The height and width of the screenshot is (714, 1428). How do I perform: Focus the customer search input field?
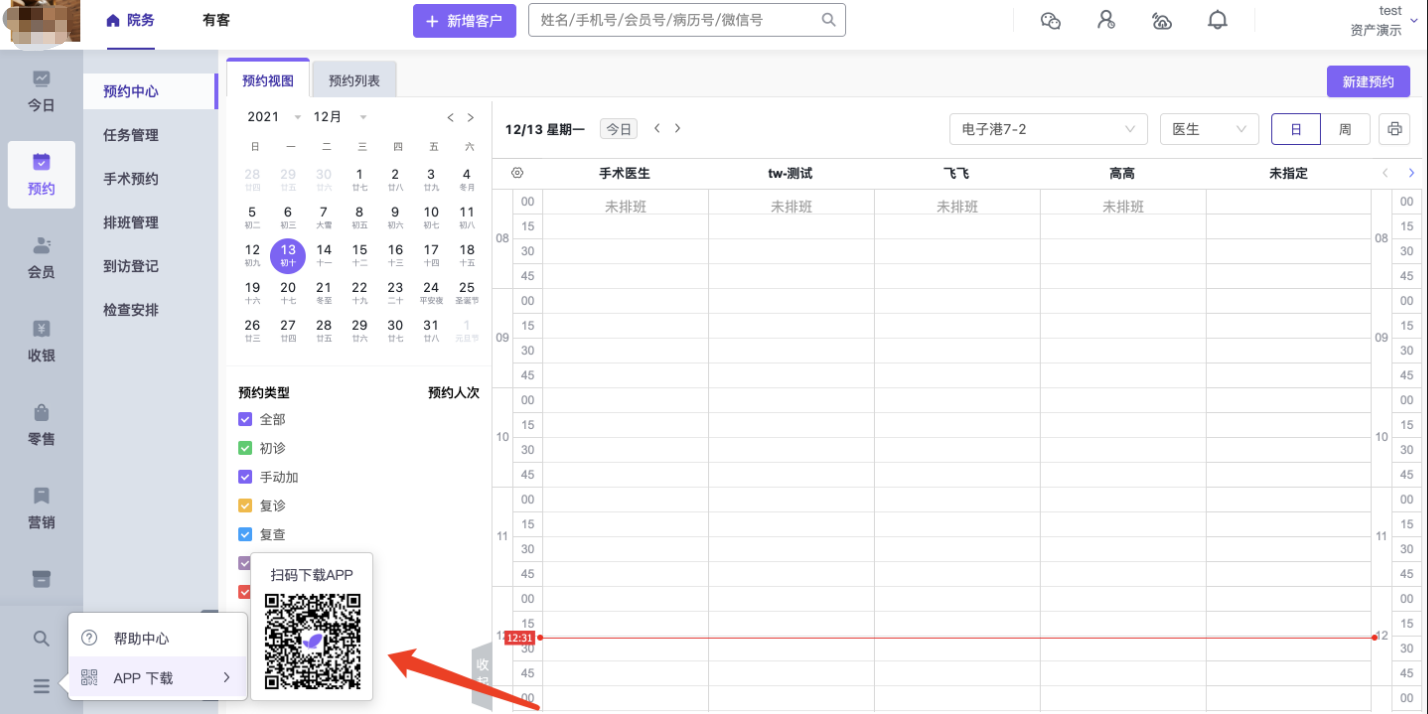point(686,20)
